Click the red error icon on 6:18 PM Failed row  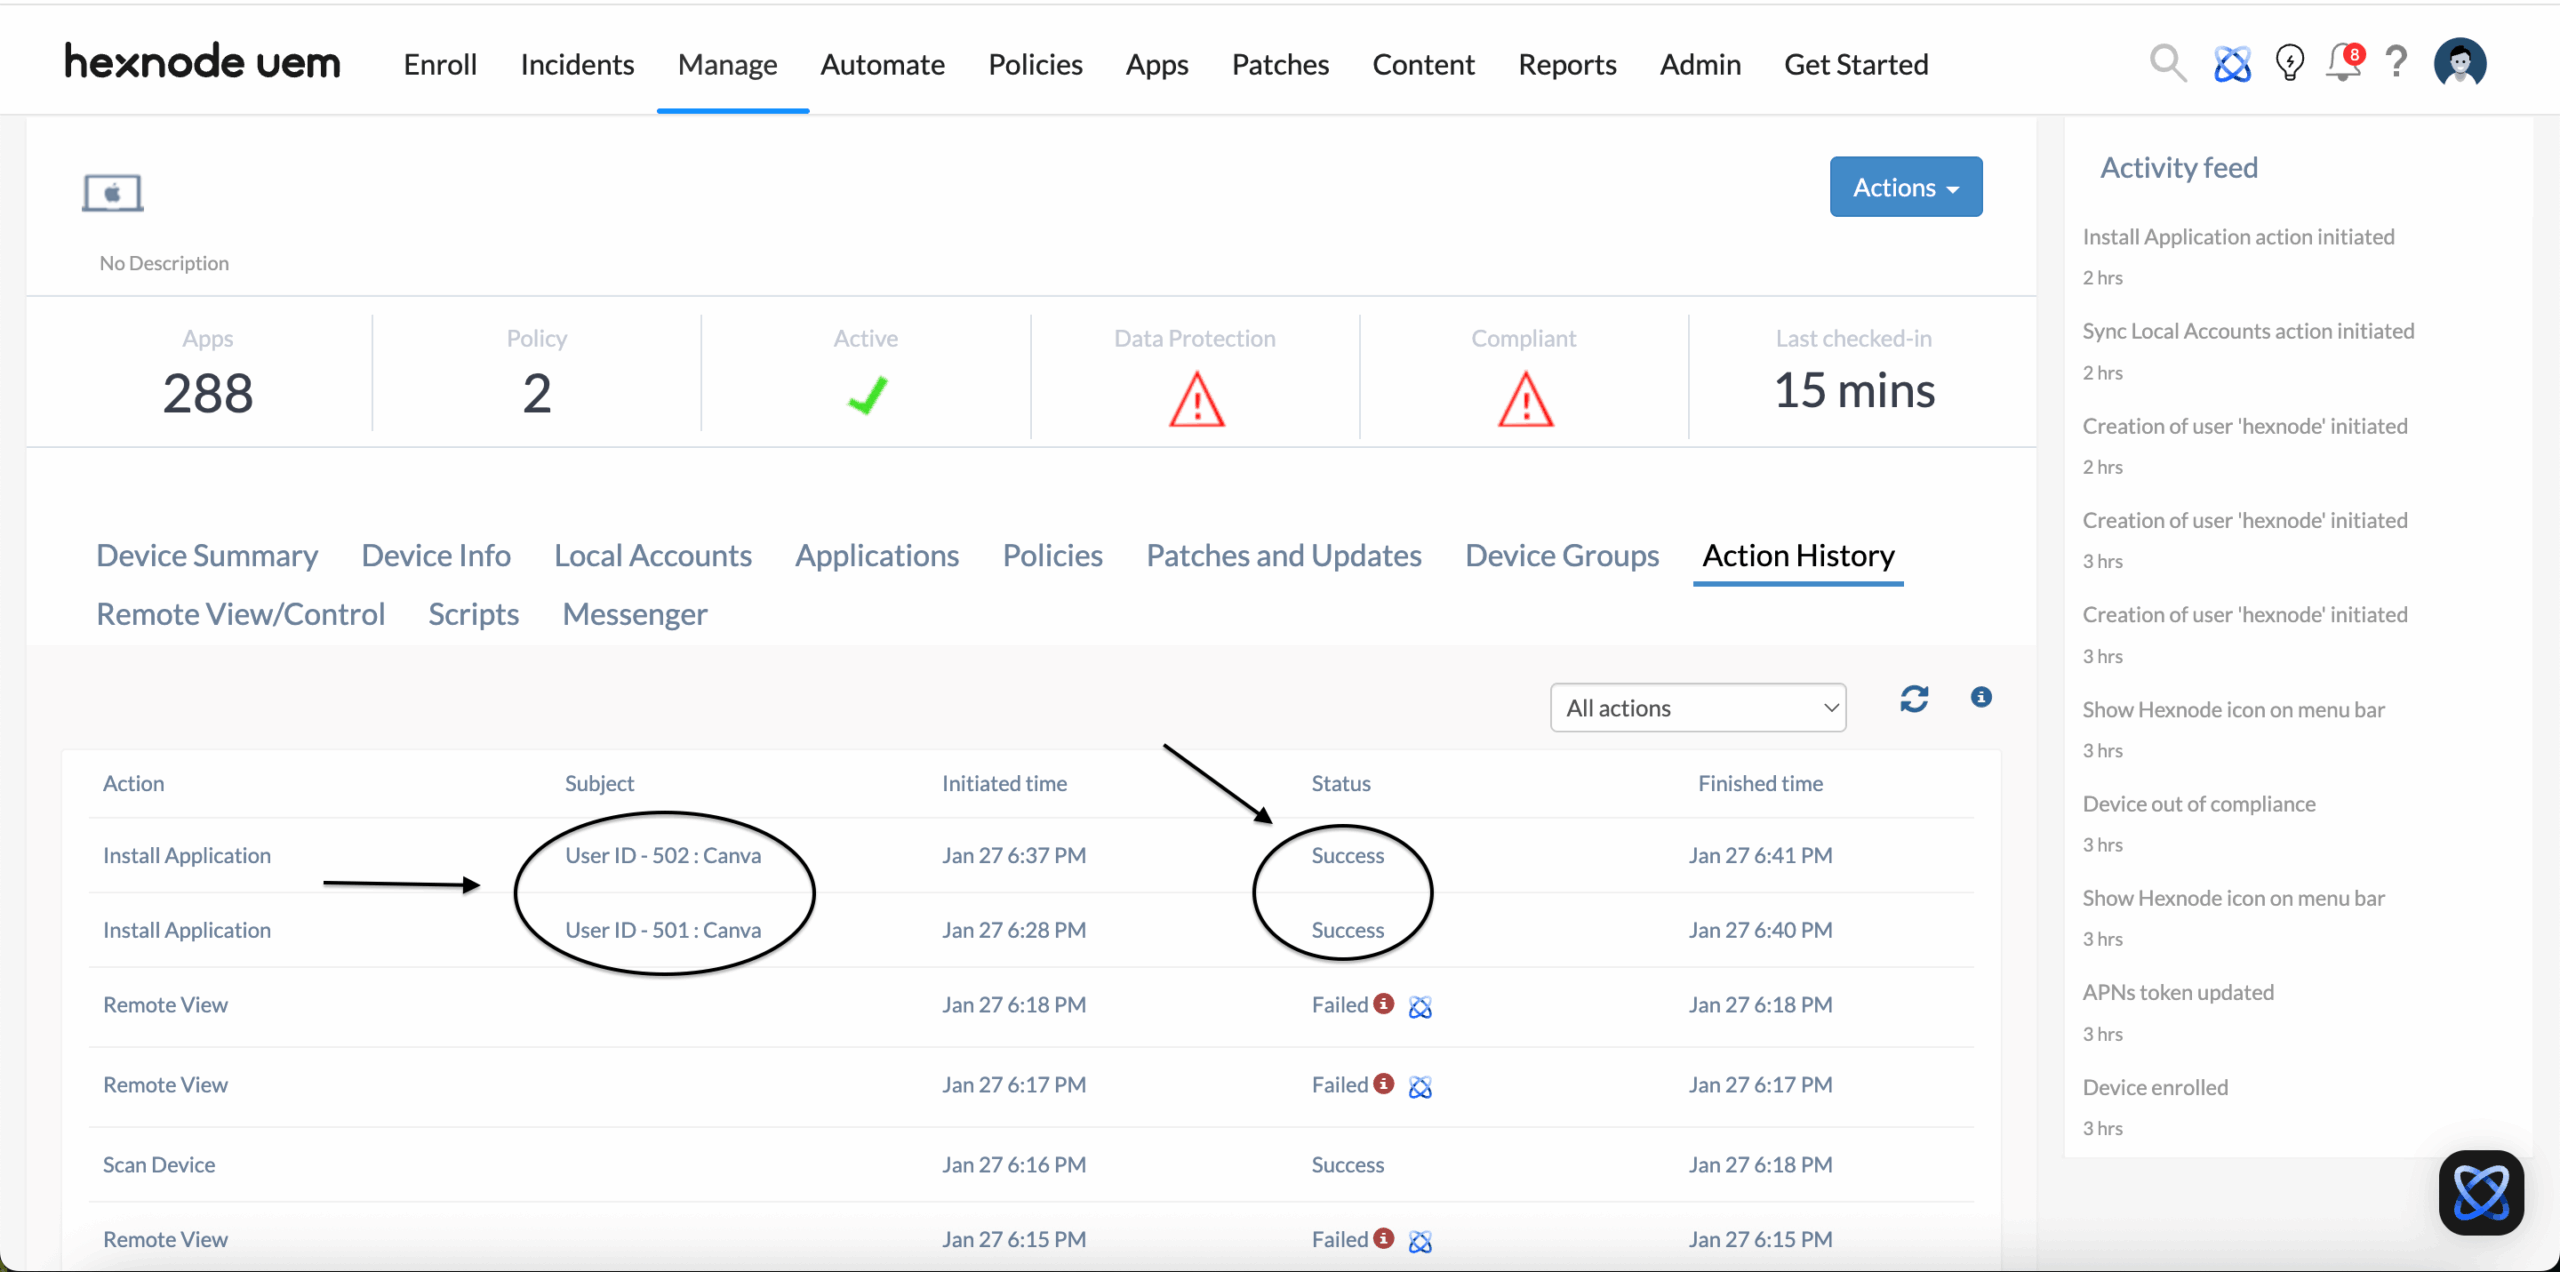click(x=1384, y=1003)
